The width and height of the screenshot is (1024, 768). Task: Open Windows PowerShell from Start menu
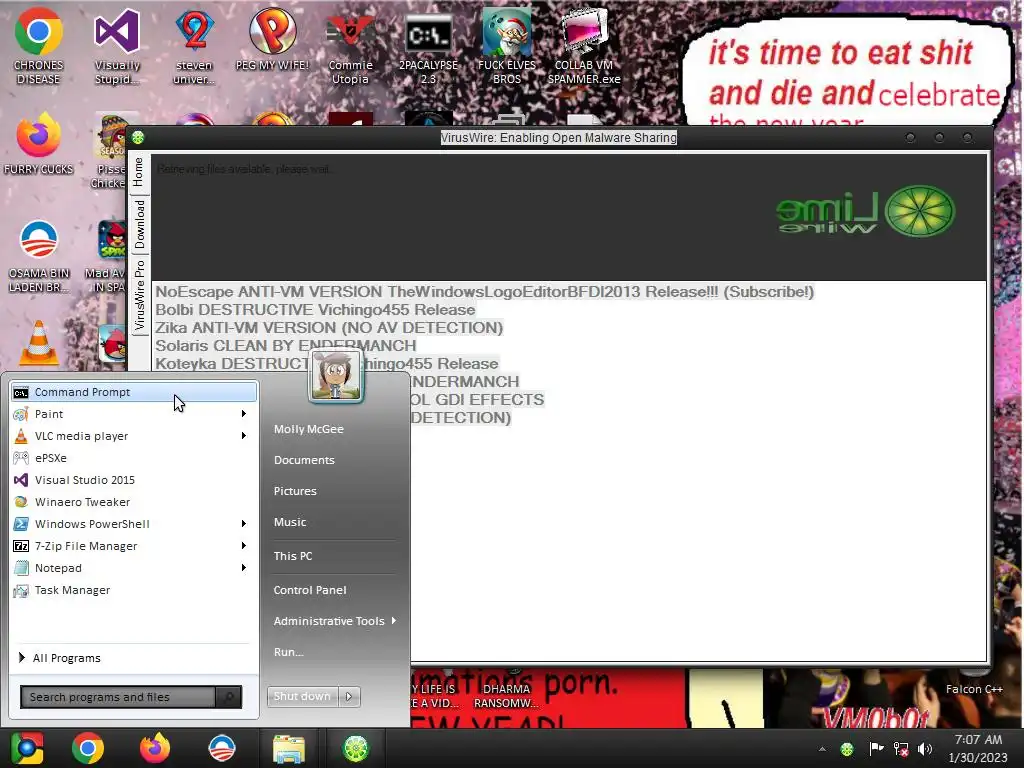[134, 524]
